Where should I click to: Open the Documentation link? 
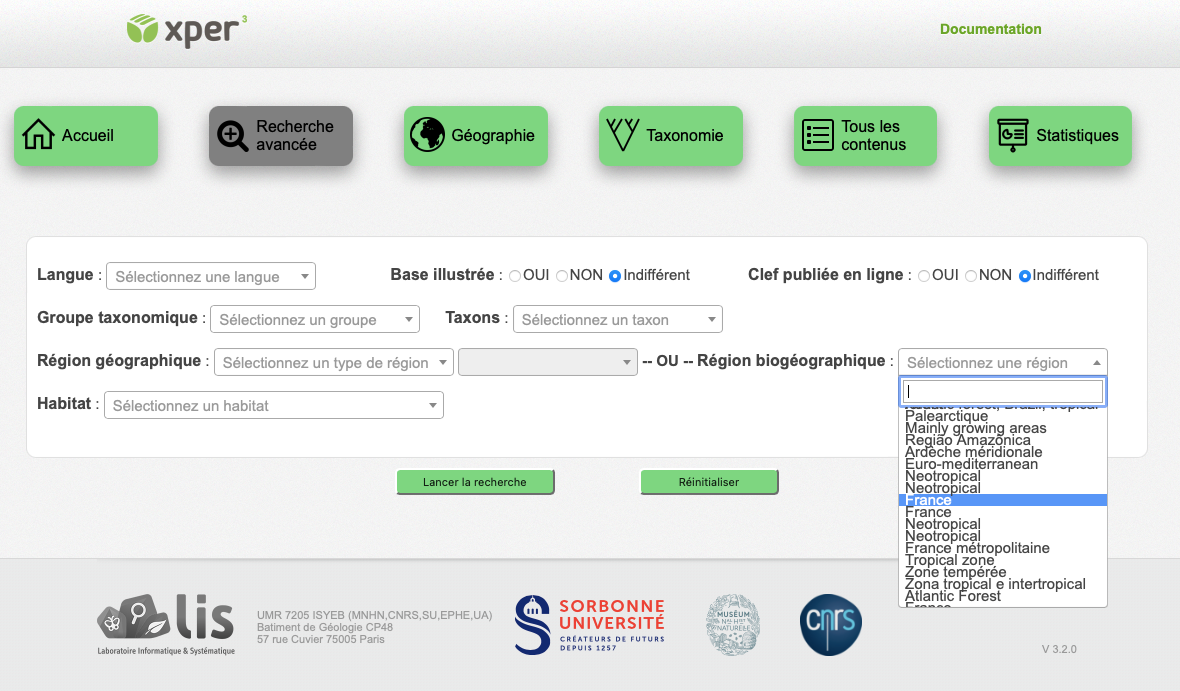pyautogui.click(x=990, y=29)
